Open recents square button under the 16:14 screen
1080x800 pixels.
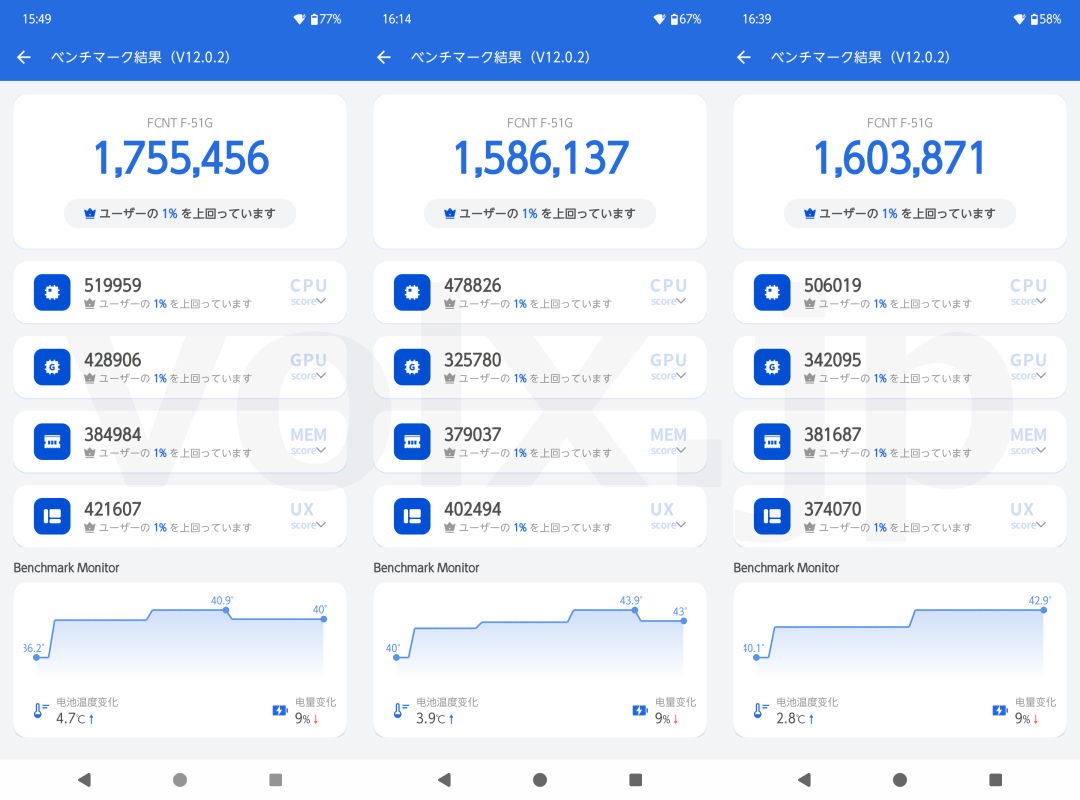[636, 779]
